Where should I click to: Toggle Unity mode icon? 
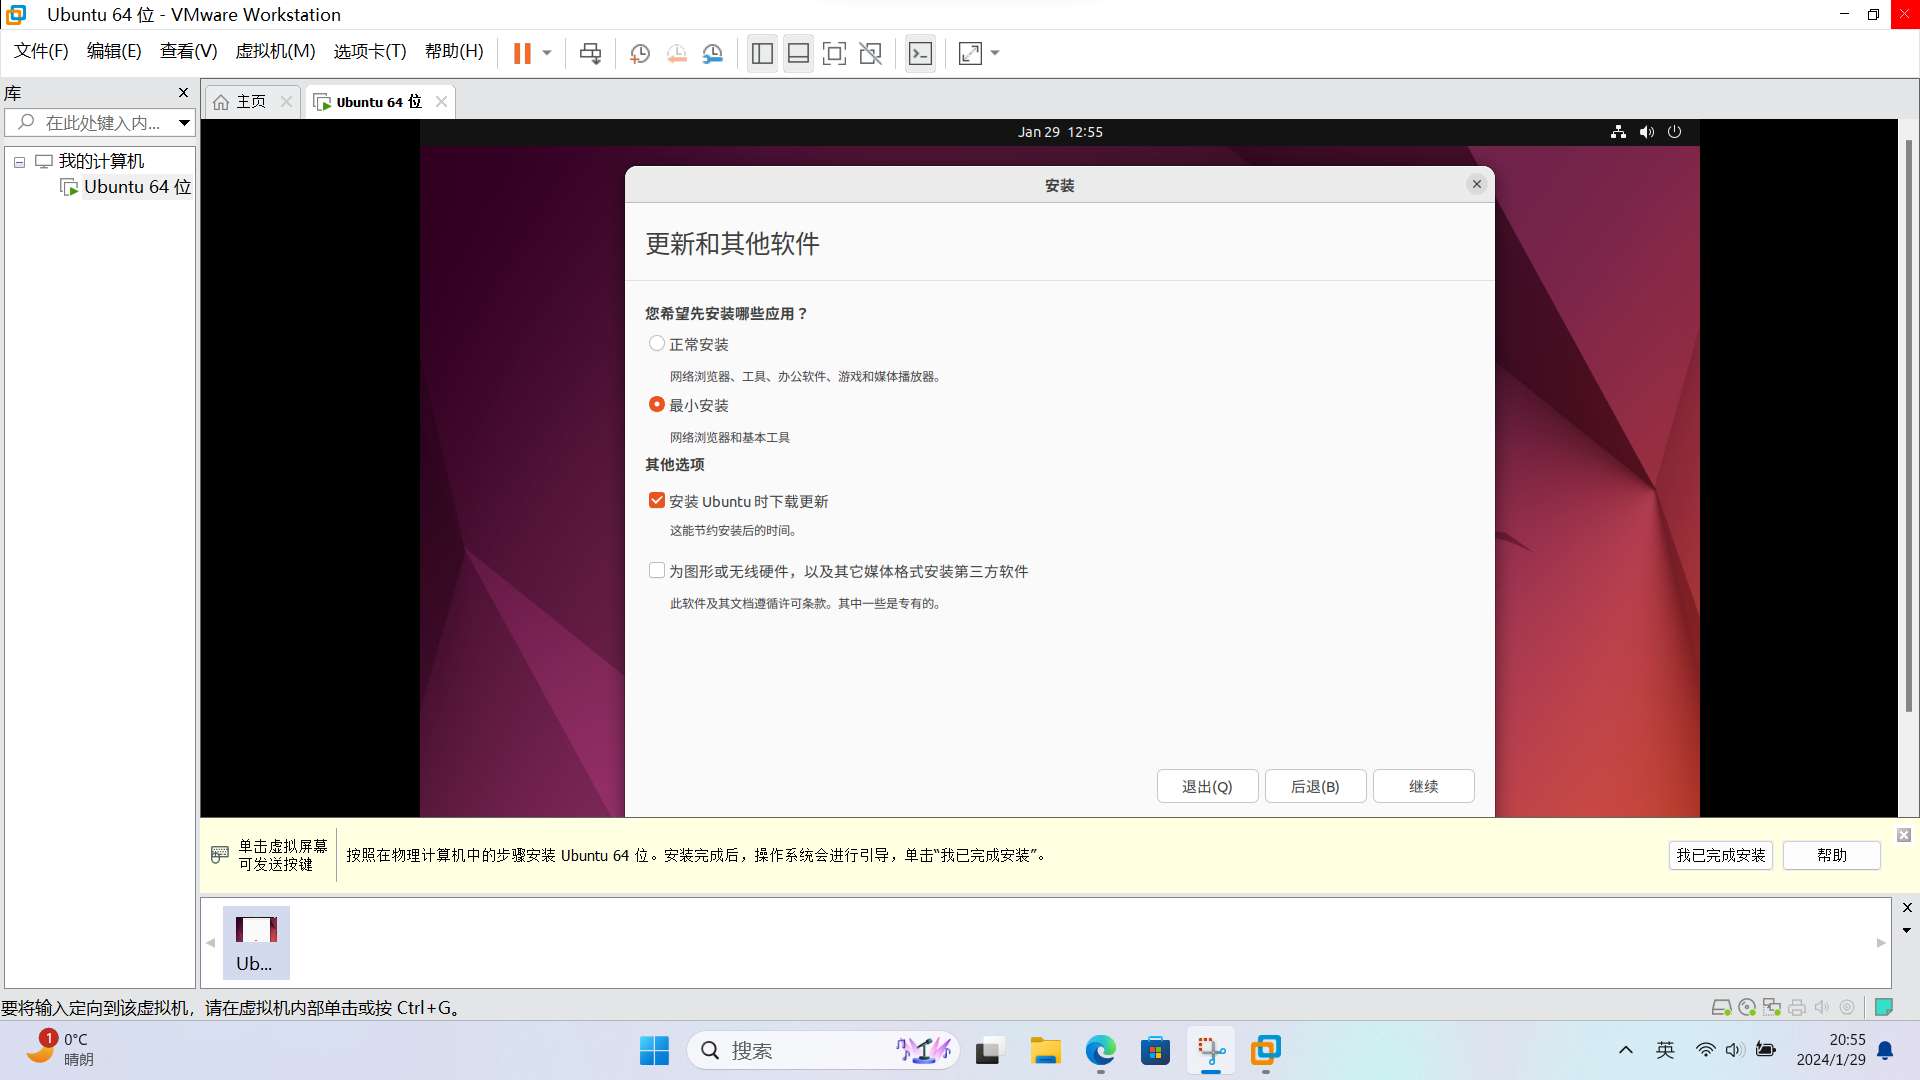point(871,53)
